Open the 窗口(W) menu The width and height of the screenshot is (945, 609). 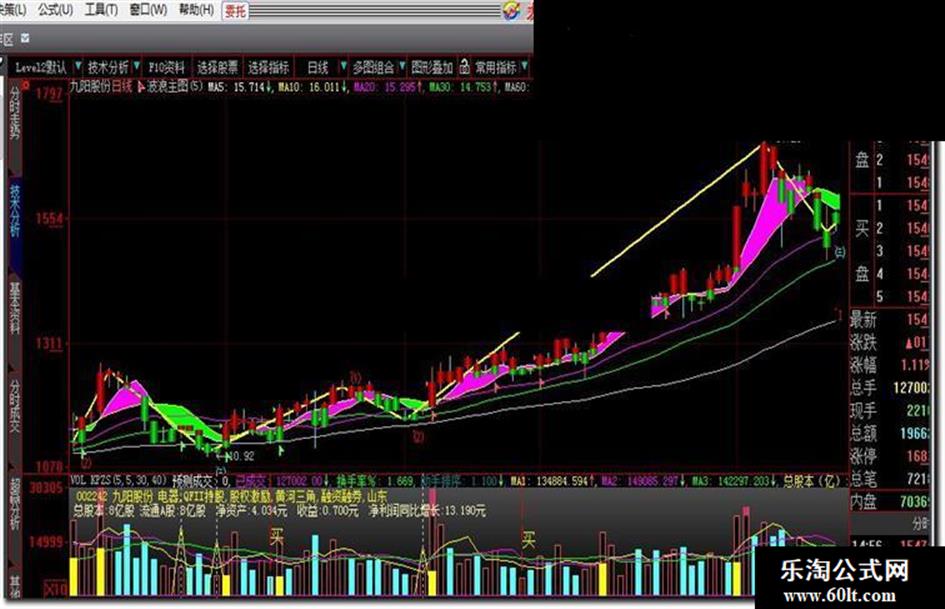click(x=148, y=10)
